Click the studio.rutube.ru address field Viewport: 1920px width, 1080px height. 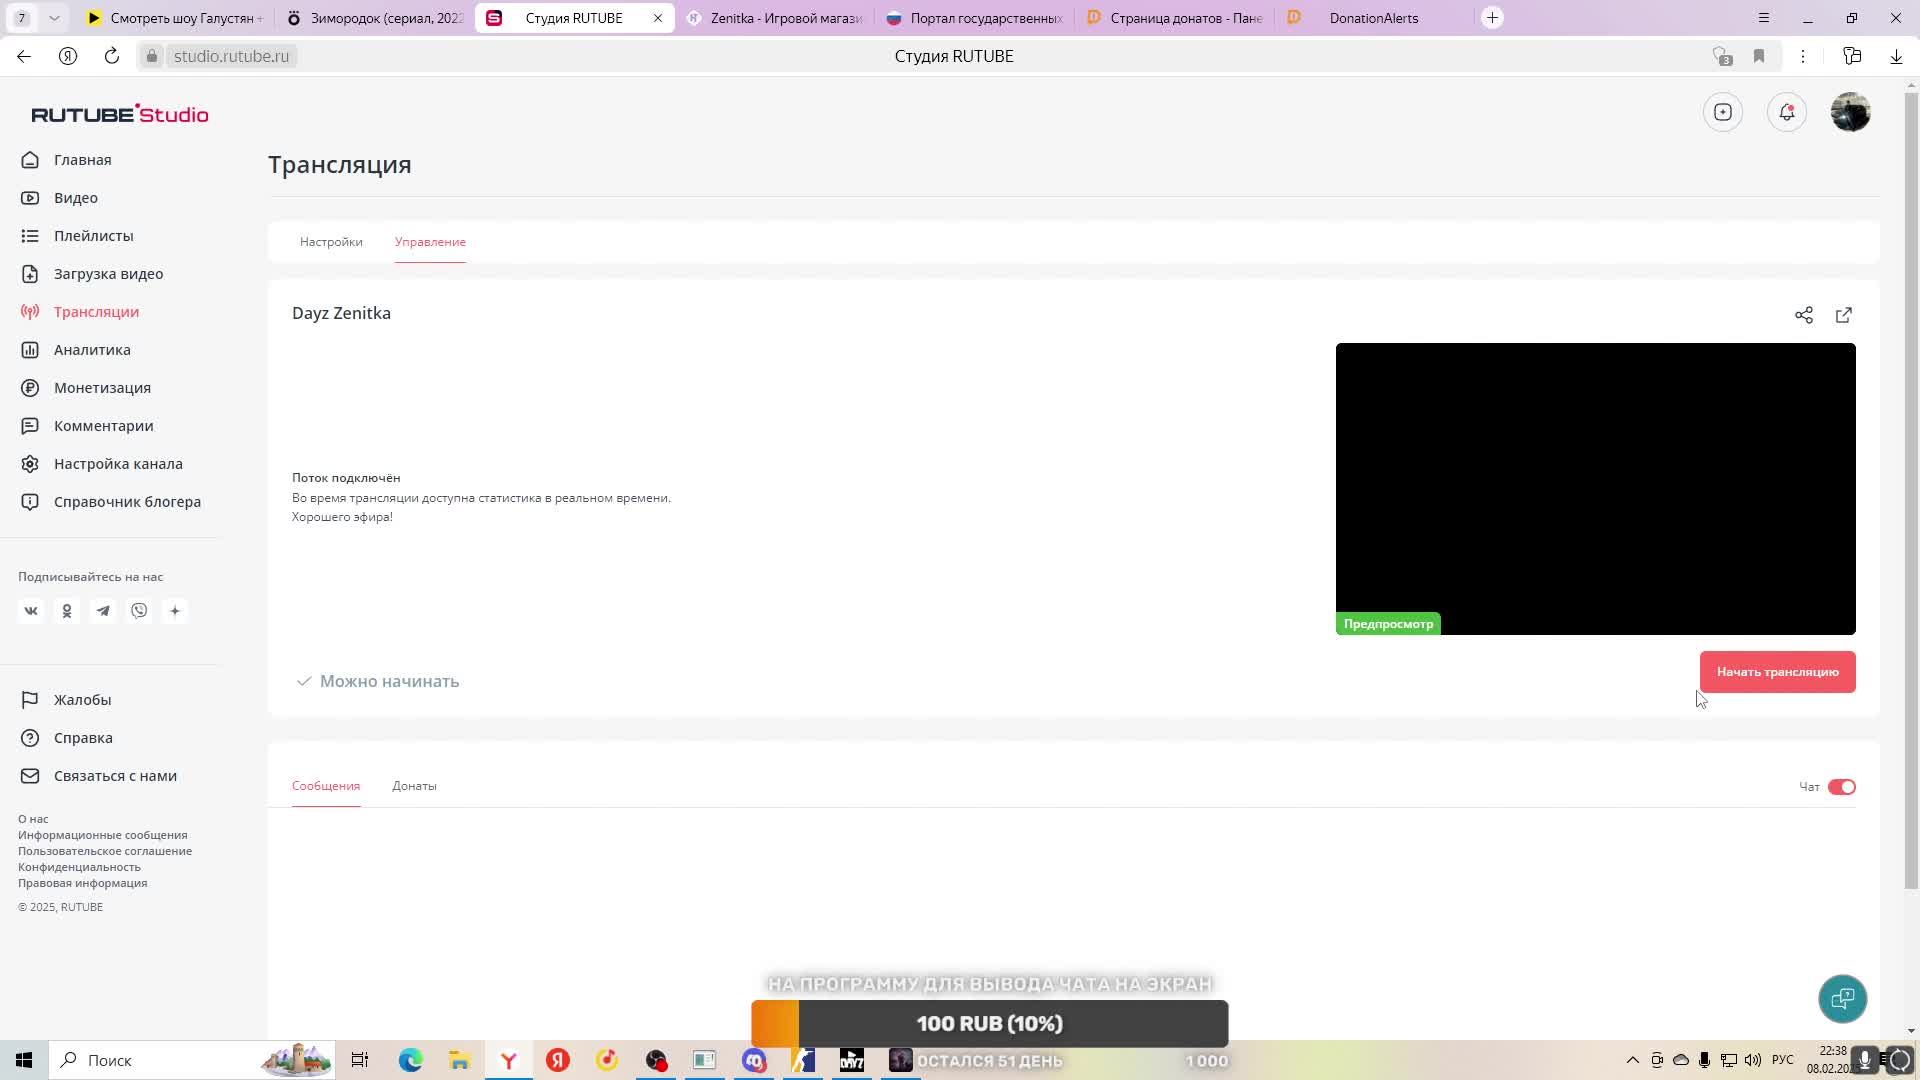[231, 56]
